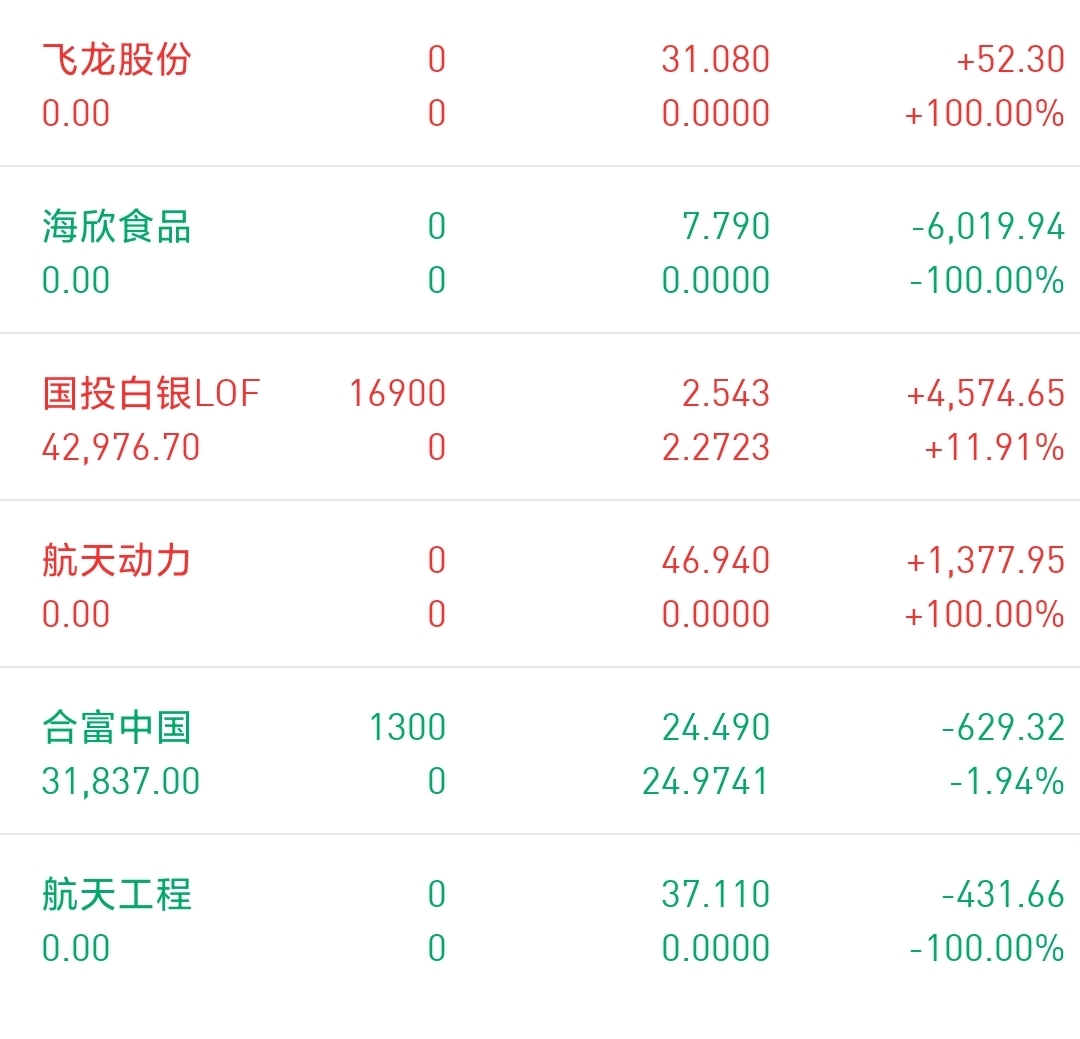Open the 国投白银LOF fund holding

point(540,418)
